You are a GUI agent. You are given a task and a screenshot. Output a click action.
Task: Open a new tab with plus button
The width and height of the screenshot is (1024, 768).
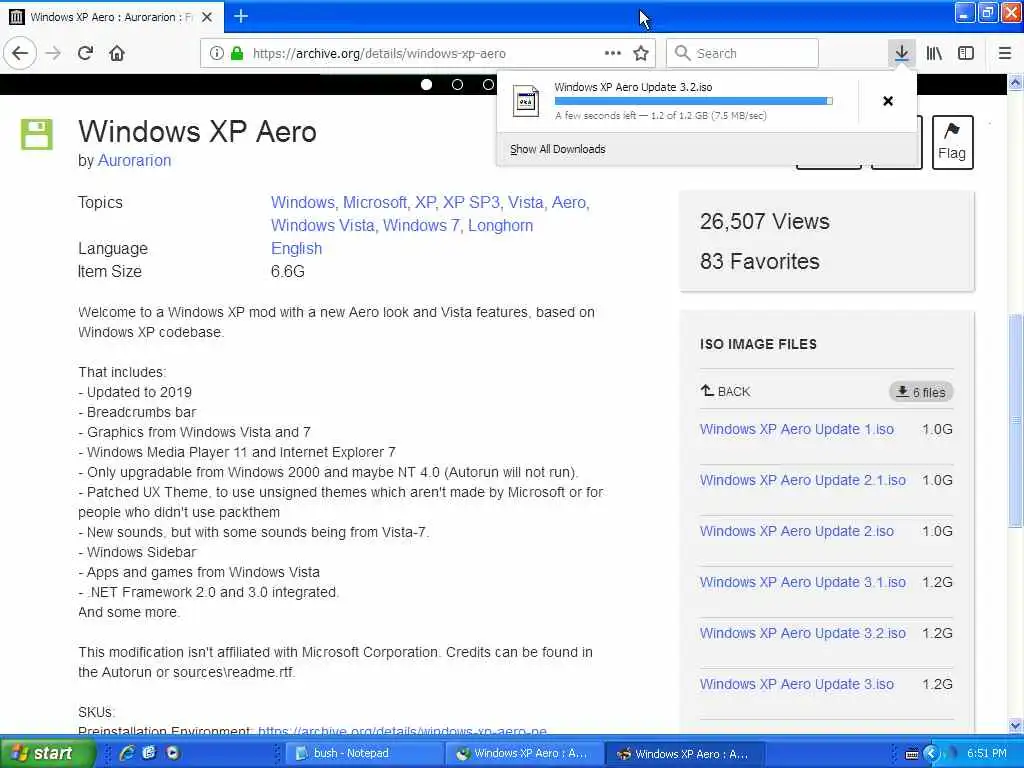coord(240,16)
